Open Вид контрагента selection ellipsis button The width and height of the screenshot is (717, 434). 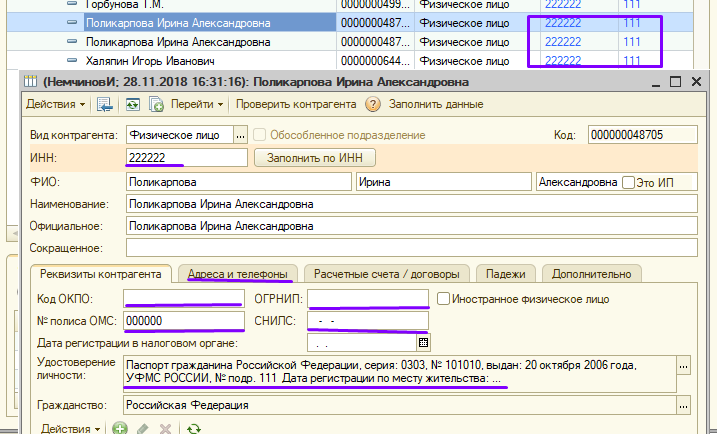tap(240, 135)
